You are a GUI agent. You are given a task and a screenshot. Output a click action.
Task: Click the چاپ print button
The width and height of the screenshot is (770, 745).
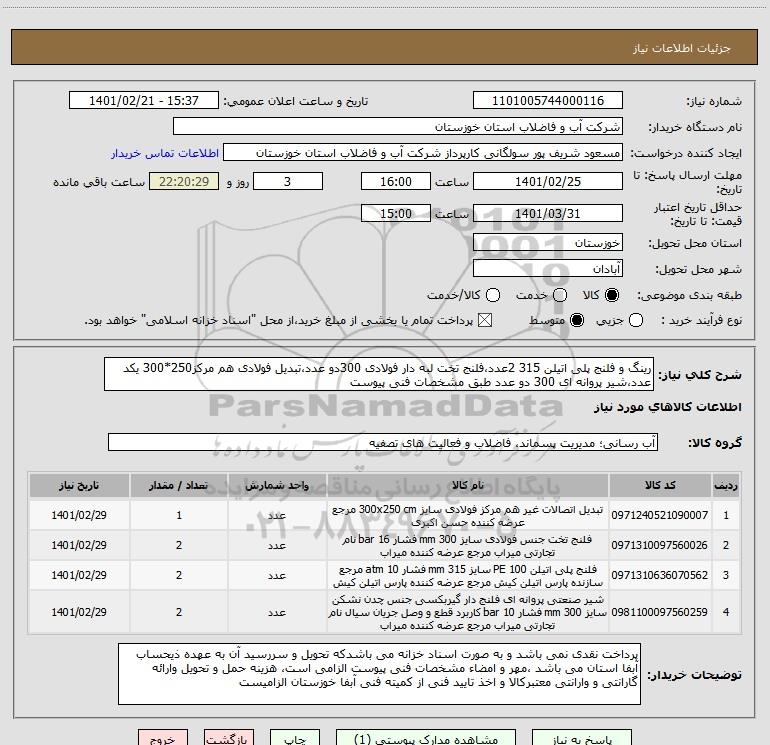tap(295, 738)
